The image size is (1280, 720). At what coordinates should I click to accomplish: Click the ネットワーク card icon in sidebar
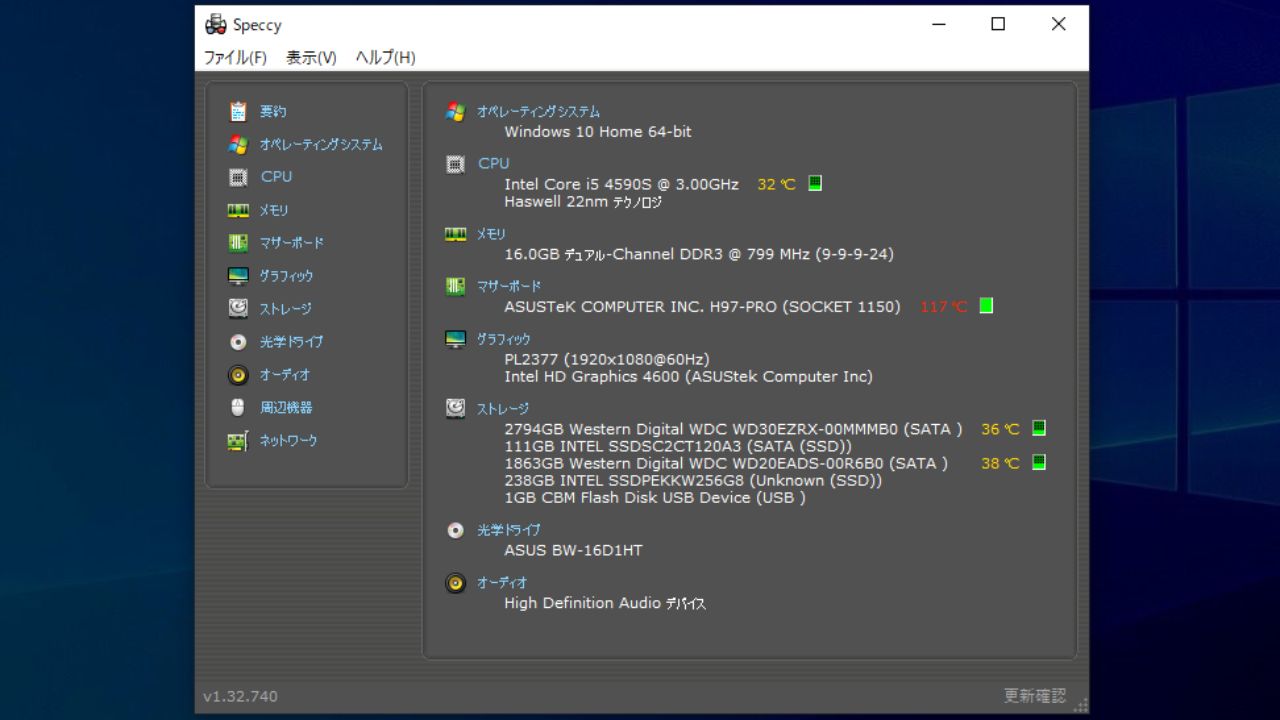pos(238,441)
